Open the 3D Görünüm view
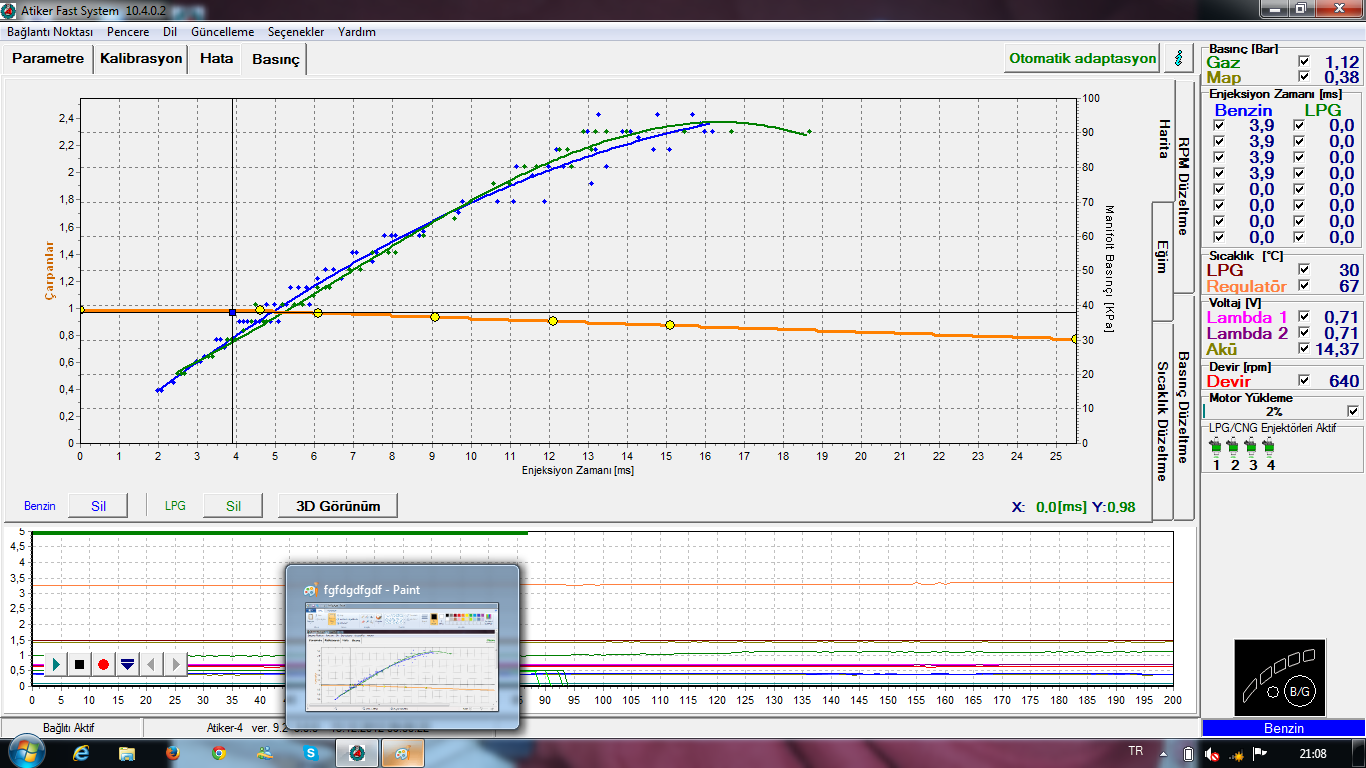 click(x=338, y=506)
